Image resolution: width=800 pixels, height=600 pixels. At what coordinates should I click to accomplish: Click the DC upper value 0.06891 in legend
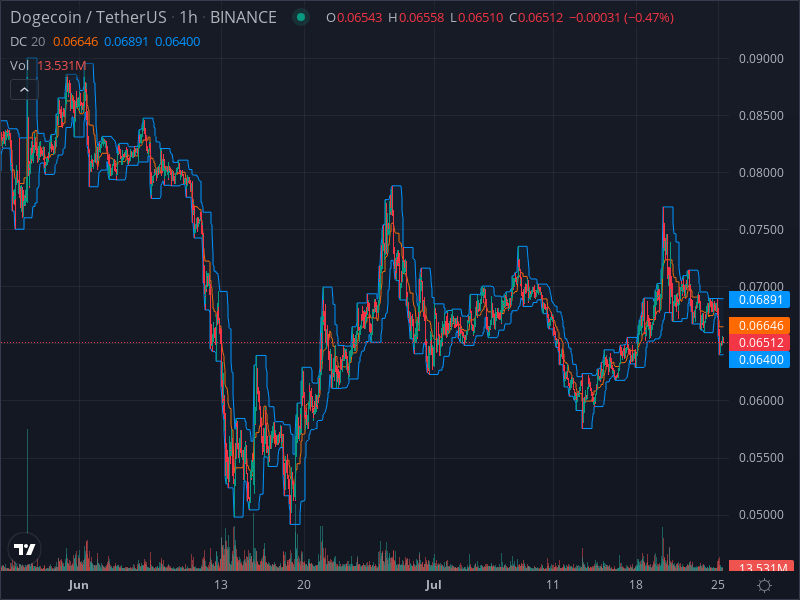[x=126, y=42]
